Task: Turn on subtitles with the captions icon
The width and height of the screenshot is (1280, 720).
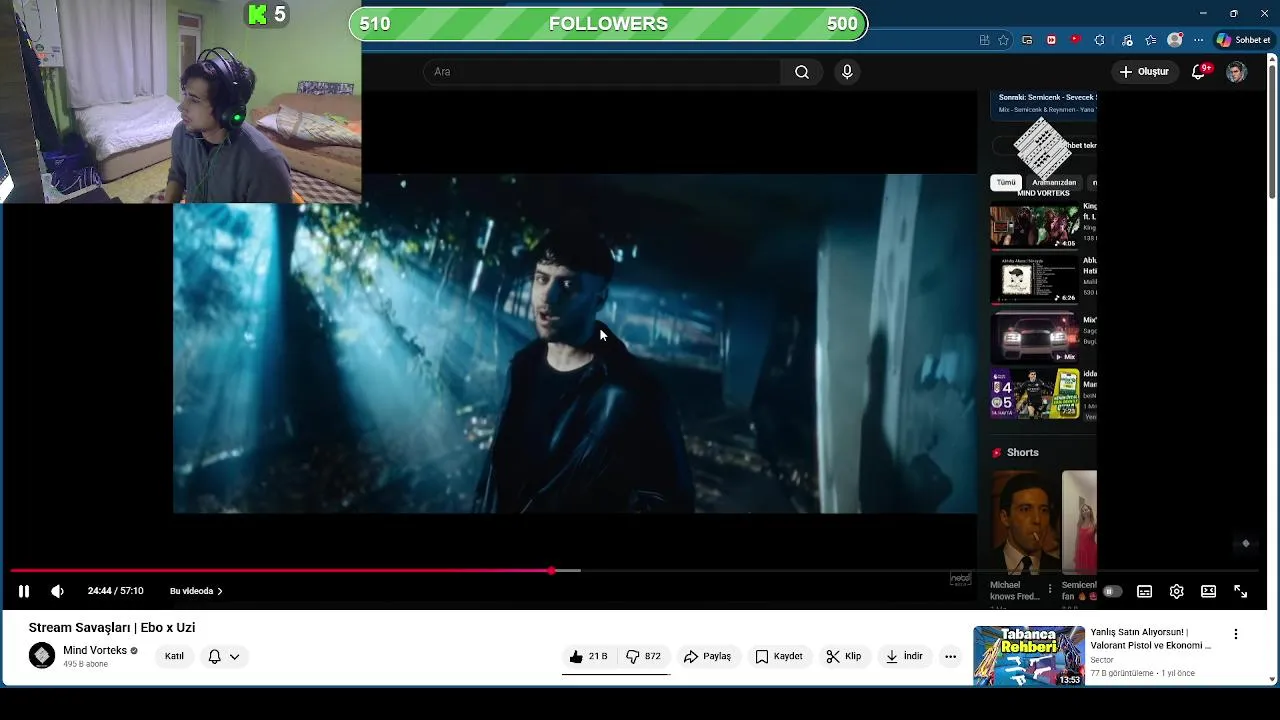Action: (1145, 591)
